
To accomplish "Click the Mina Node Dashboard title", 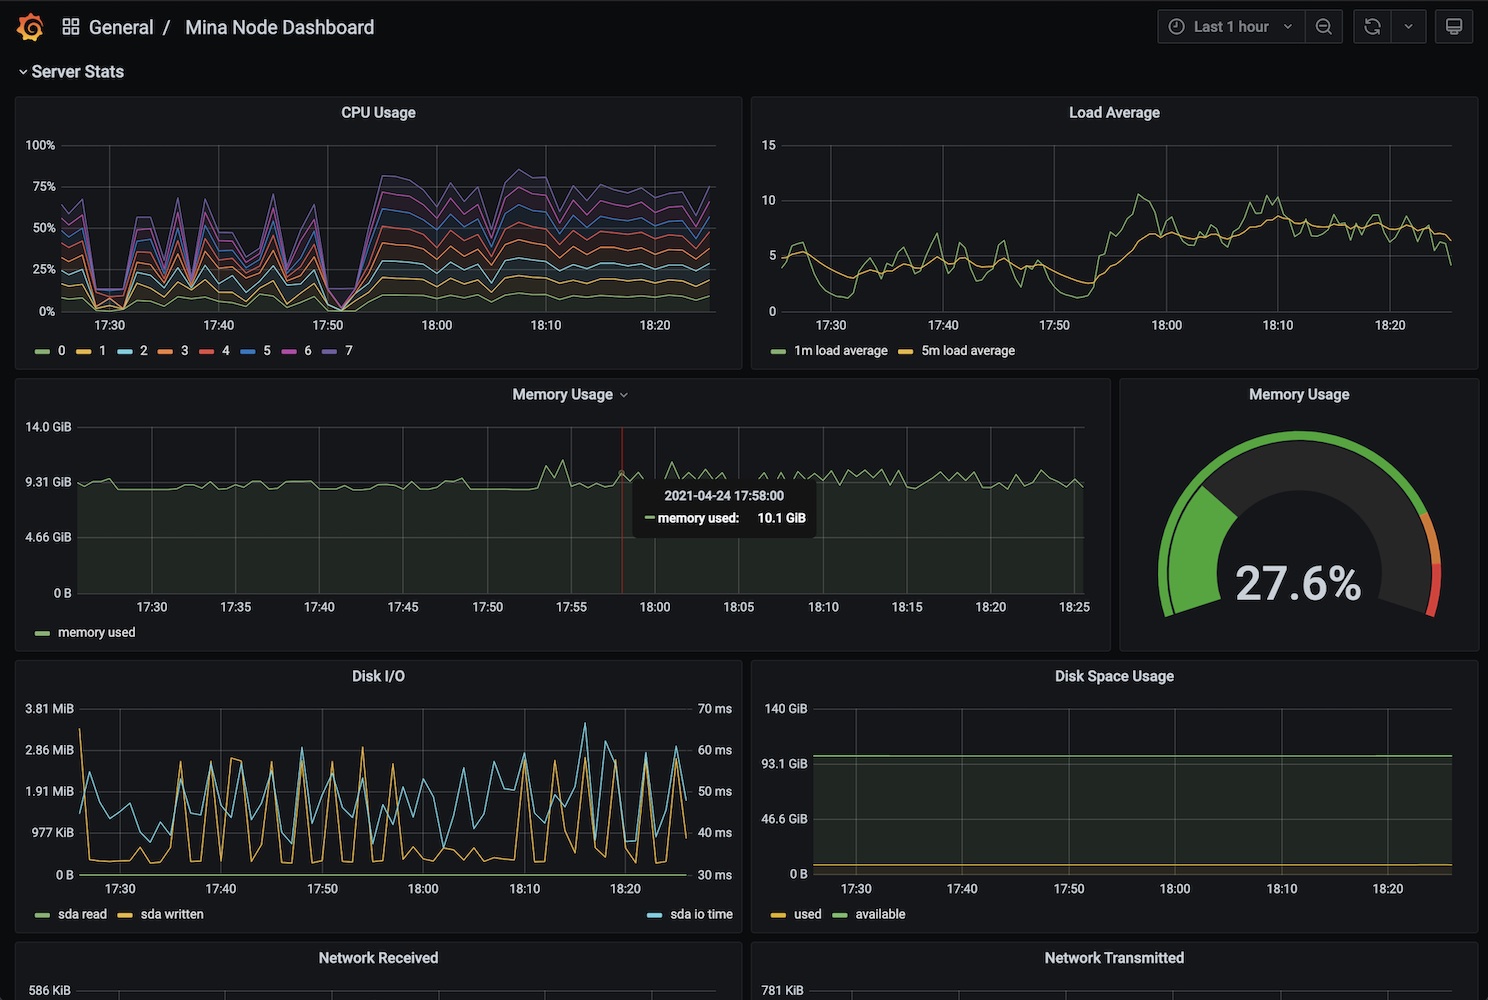I will tap(279, 27).
